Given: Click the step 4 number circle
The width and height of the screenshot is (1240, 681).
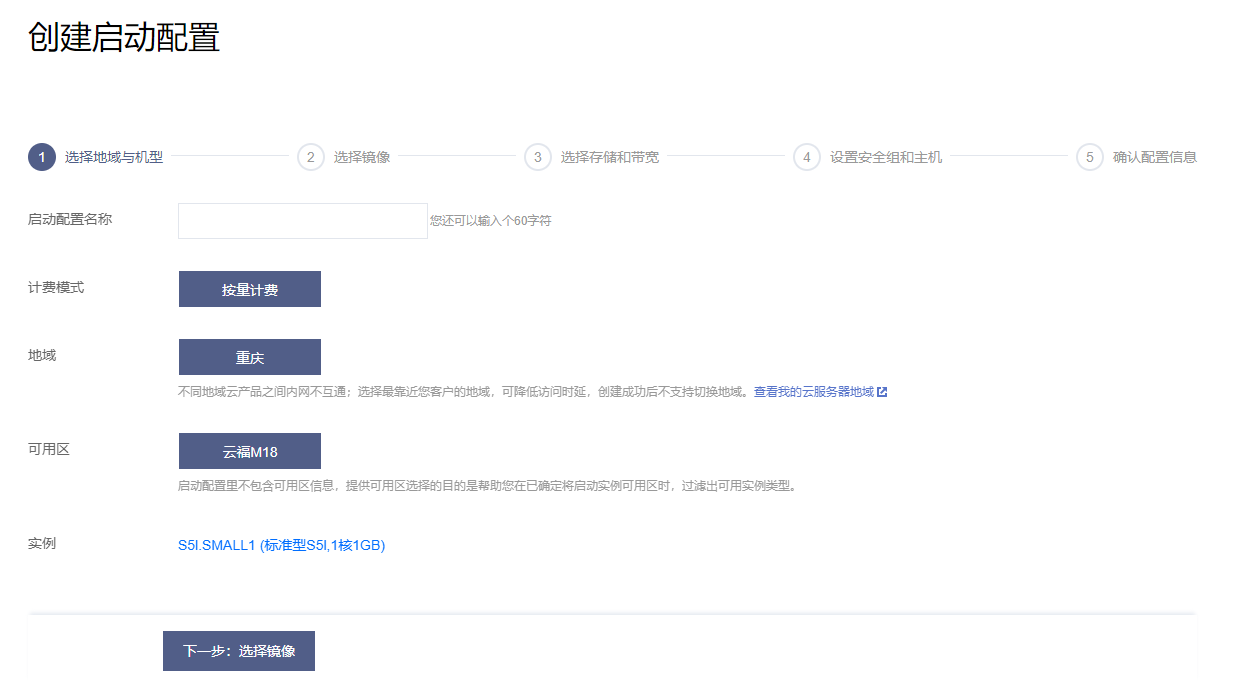Looking at the screenshot, I should tap(807, 157).
